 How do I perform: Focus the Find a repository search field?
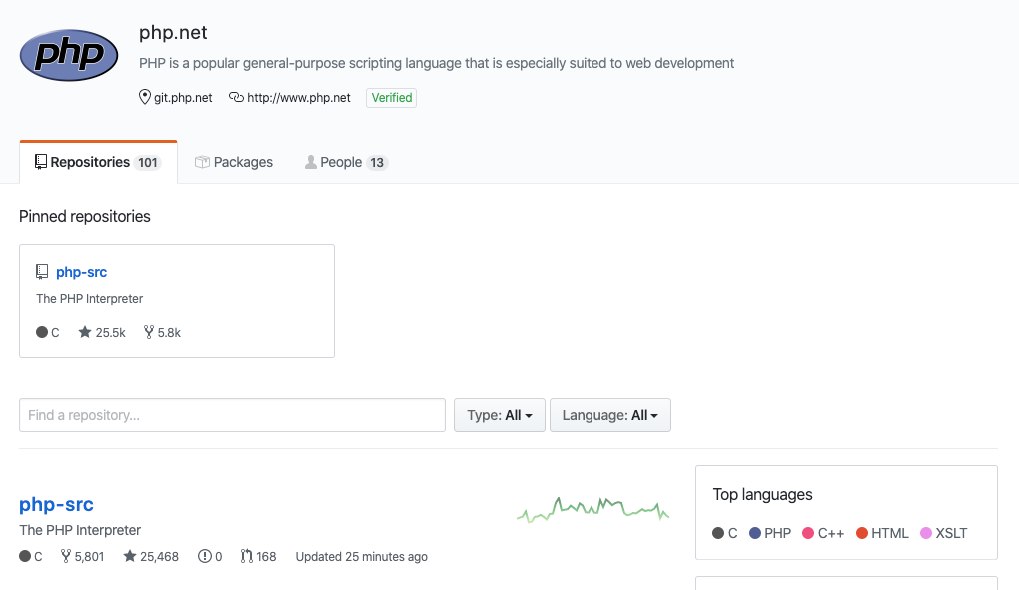click(x=232, y=415)
